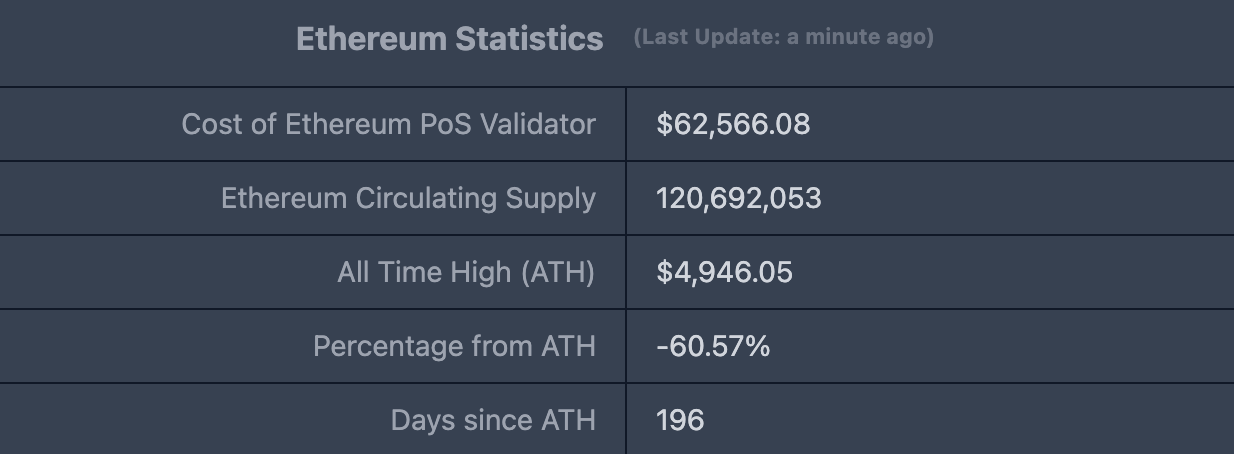The image size is (1234, 454).
Task: Click the -60.57% percentage value
Action: coord(713,346)
